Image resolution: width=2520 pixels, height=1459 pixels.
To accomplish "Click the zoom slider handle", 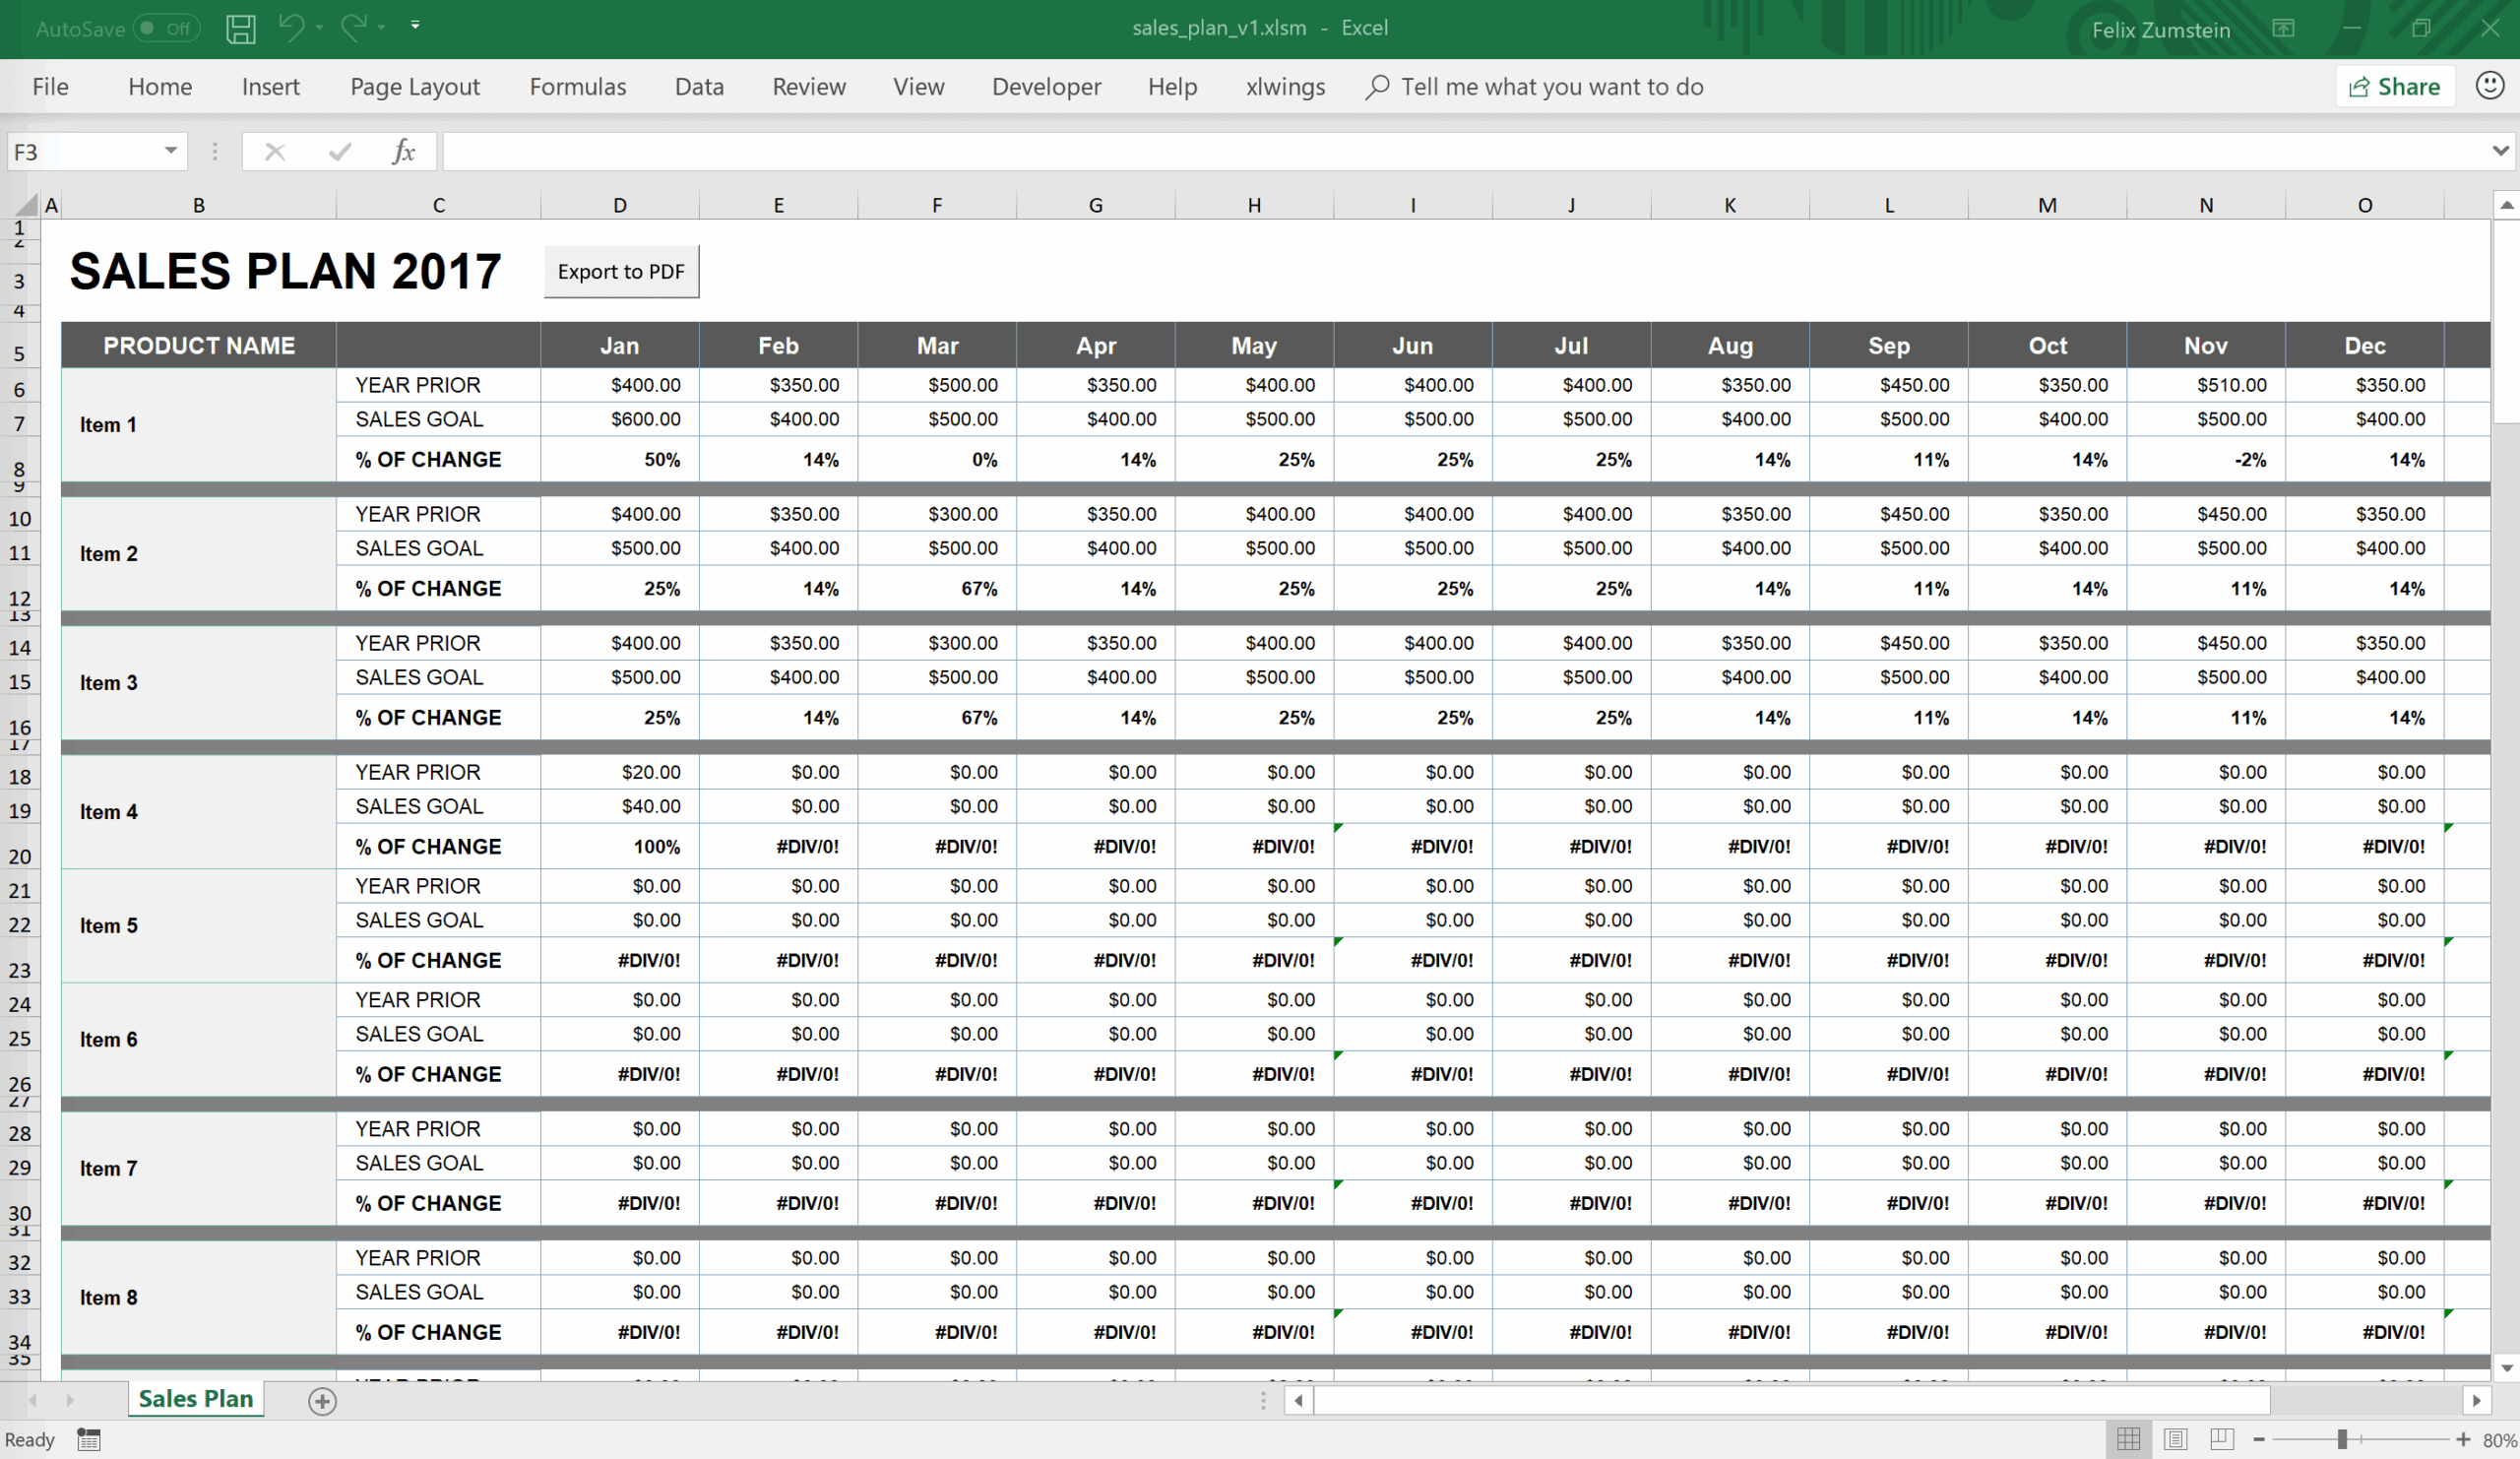I will (x=2342, y=1439).
